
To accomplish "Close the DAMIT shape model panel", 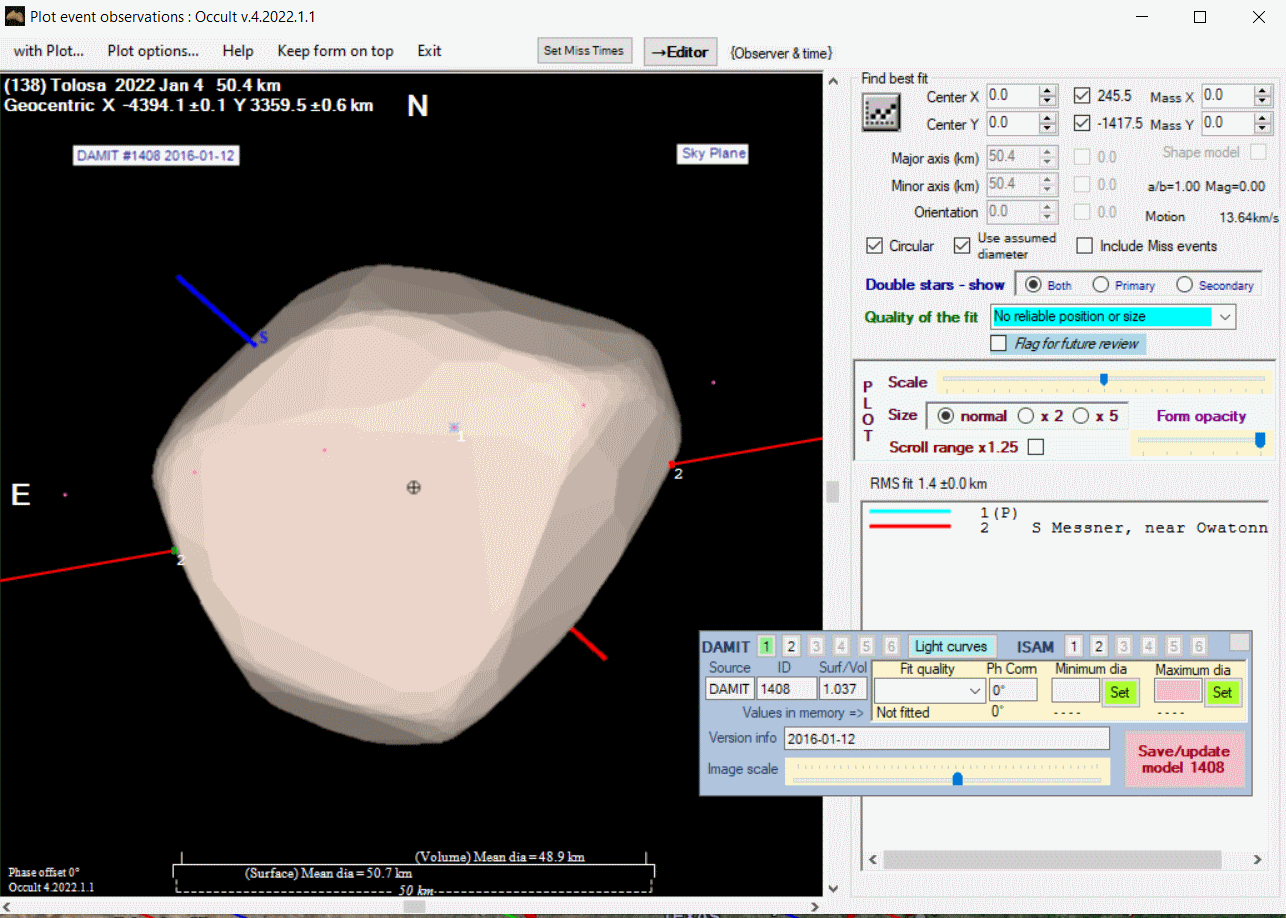I will 1239,643.
